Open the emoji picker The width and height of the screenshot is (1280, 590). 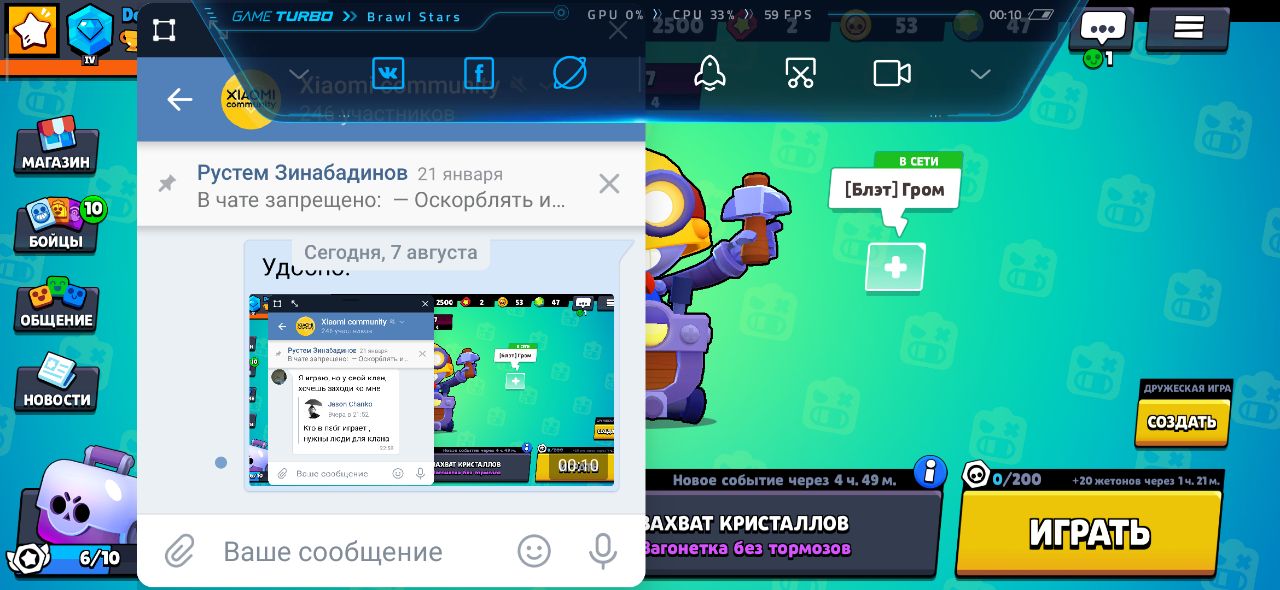tap(534, 551)
